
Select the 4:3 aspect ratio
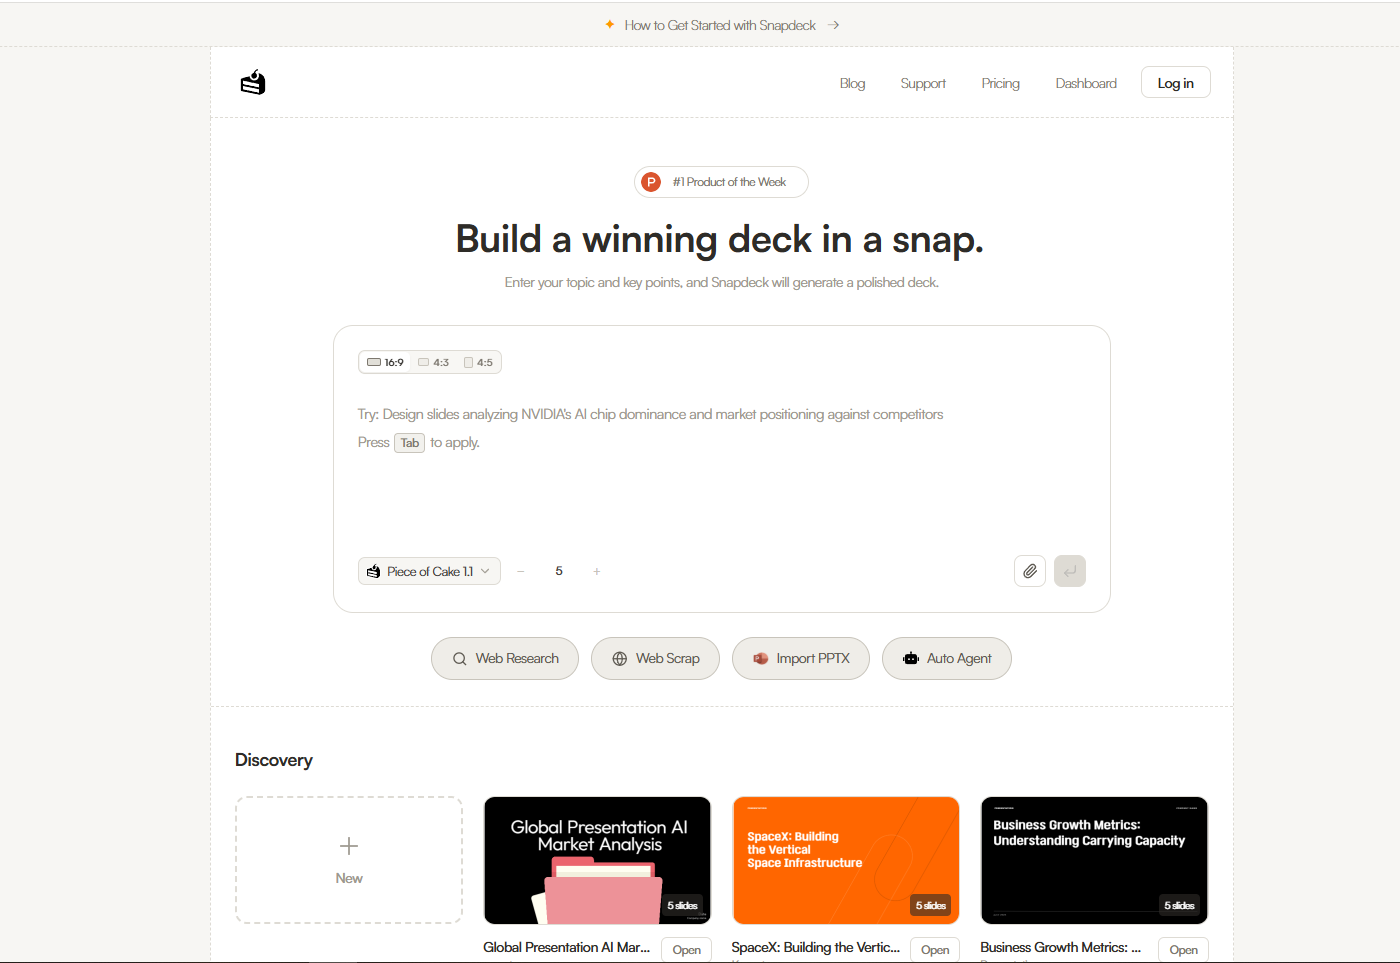pyautogui.click(x=433, y=362)
